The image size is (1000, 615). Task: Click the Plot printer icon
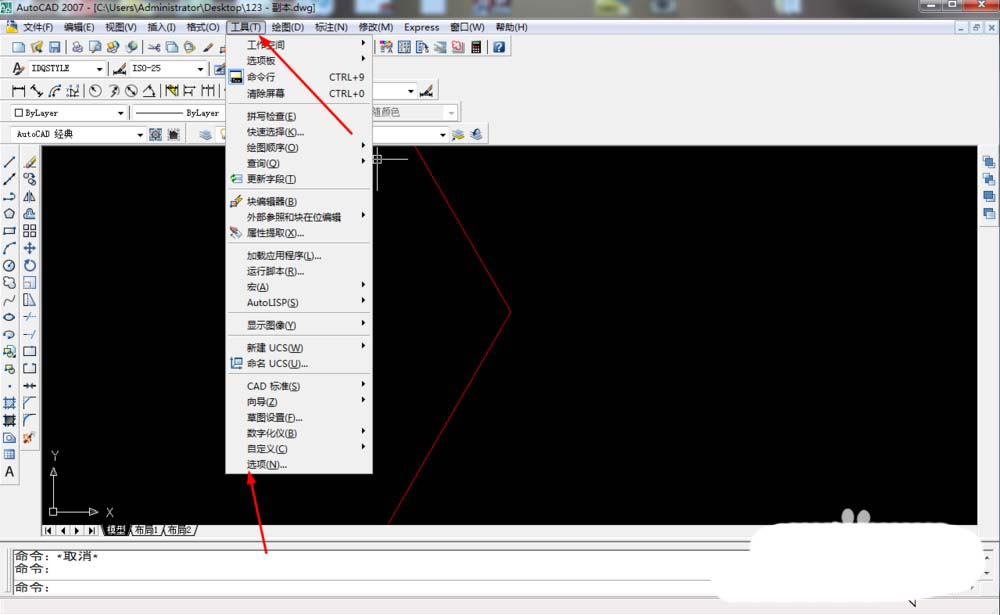coord(77,47)
